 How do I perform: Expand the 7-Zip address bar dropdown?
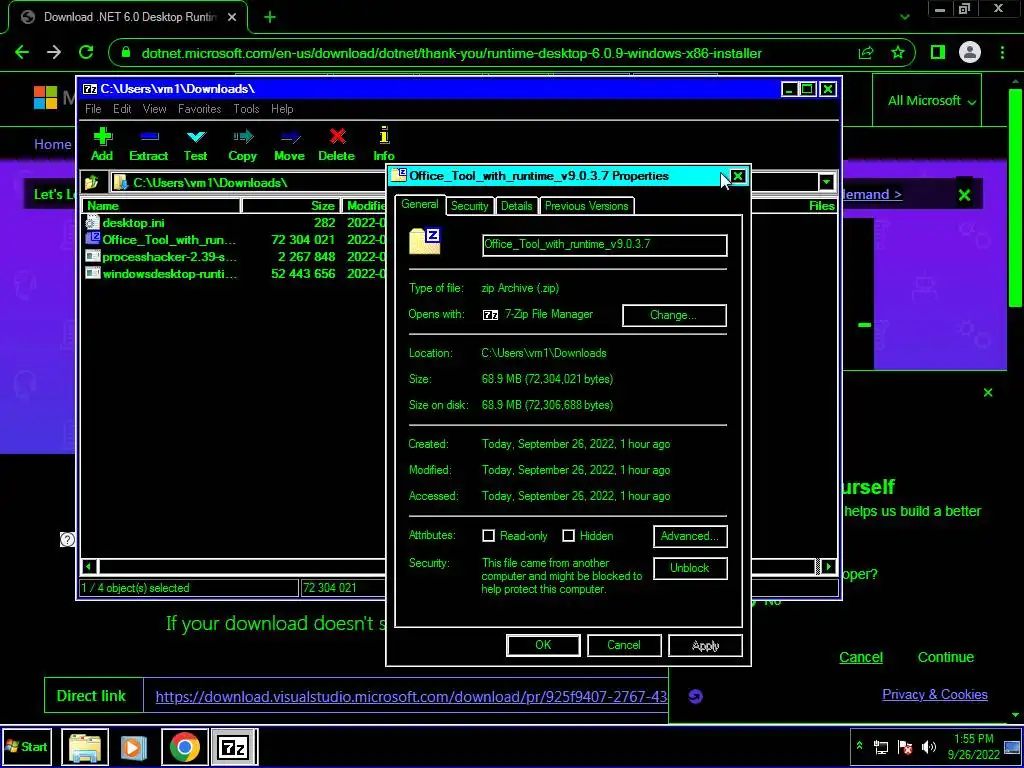pos(826,182)
